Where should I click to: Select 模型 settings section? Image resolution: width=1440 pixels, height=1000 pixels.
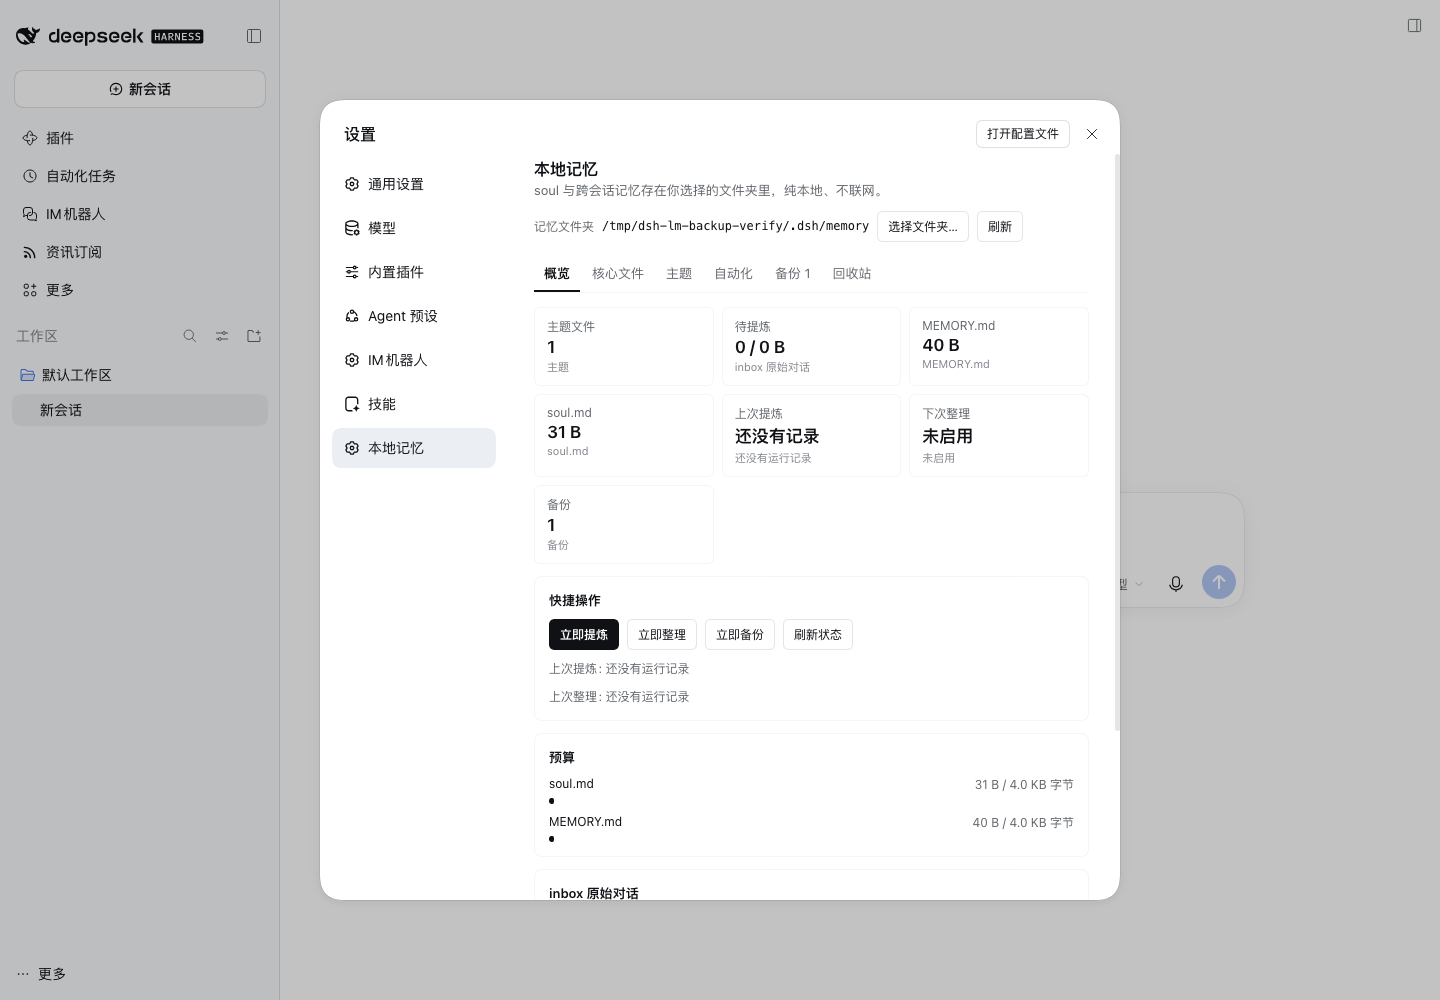(414, 228)
